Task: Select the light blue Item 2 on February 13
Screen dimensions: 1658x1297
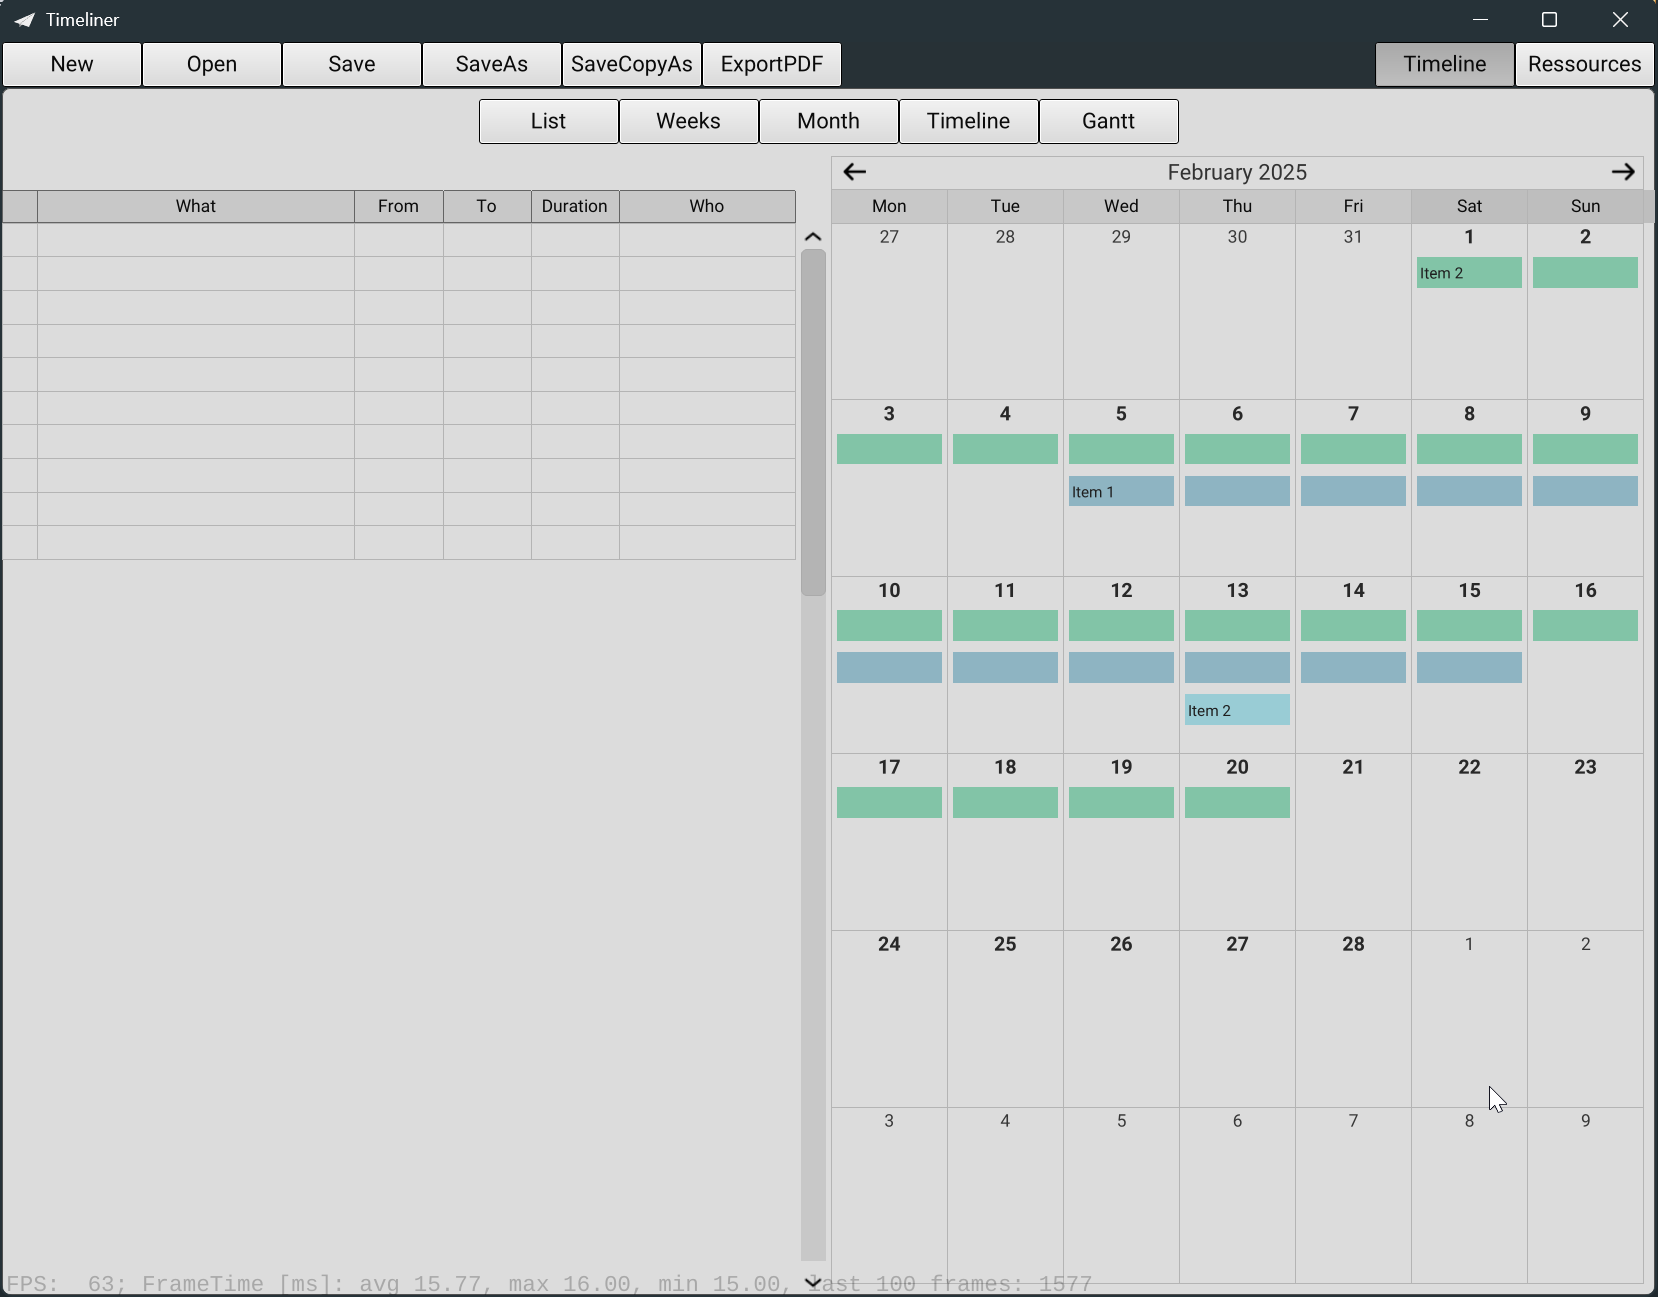Action: [1237, 710]
